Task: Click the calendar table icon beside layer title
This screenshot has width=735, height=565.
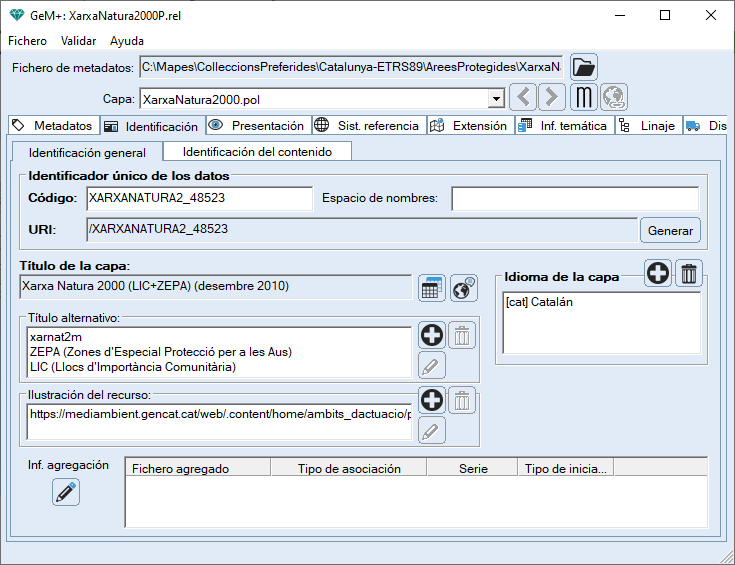Action: tap(431, 288)
